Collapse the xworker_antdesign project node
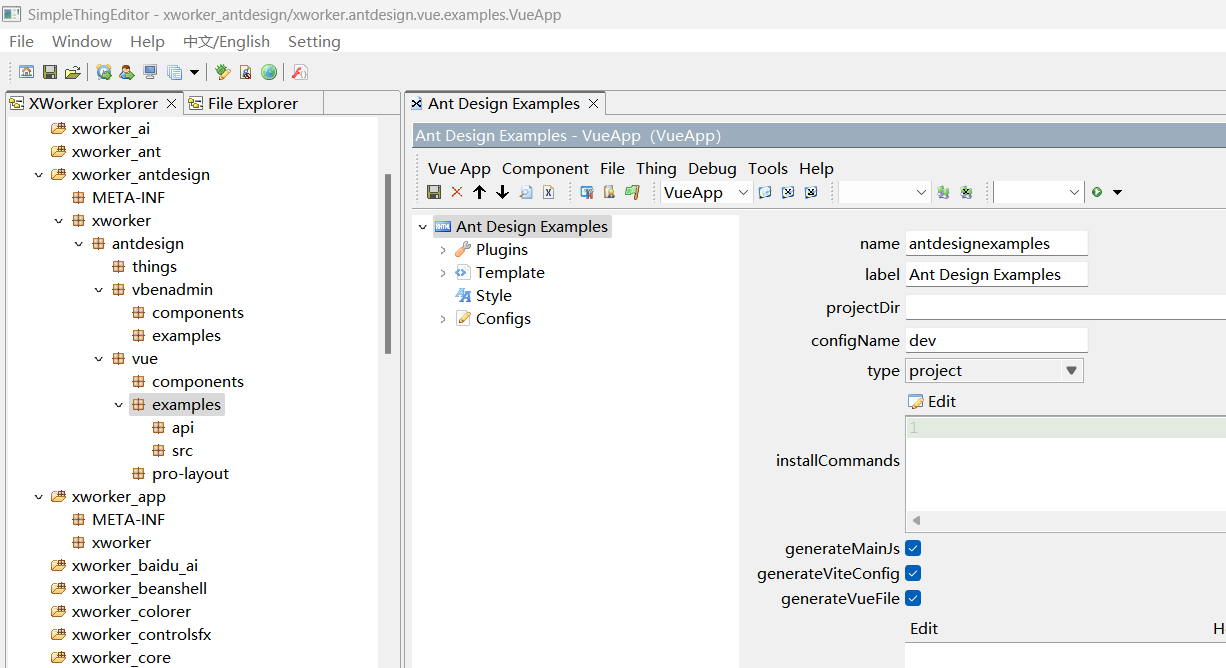1226x668 pixels. pyautogui.click(x=39, y=175)
